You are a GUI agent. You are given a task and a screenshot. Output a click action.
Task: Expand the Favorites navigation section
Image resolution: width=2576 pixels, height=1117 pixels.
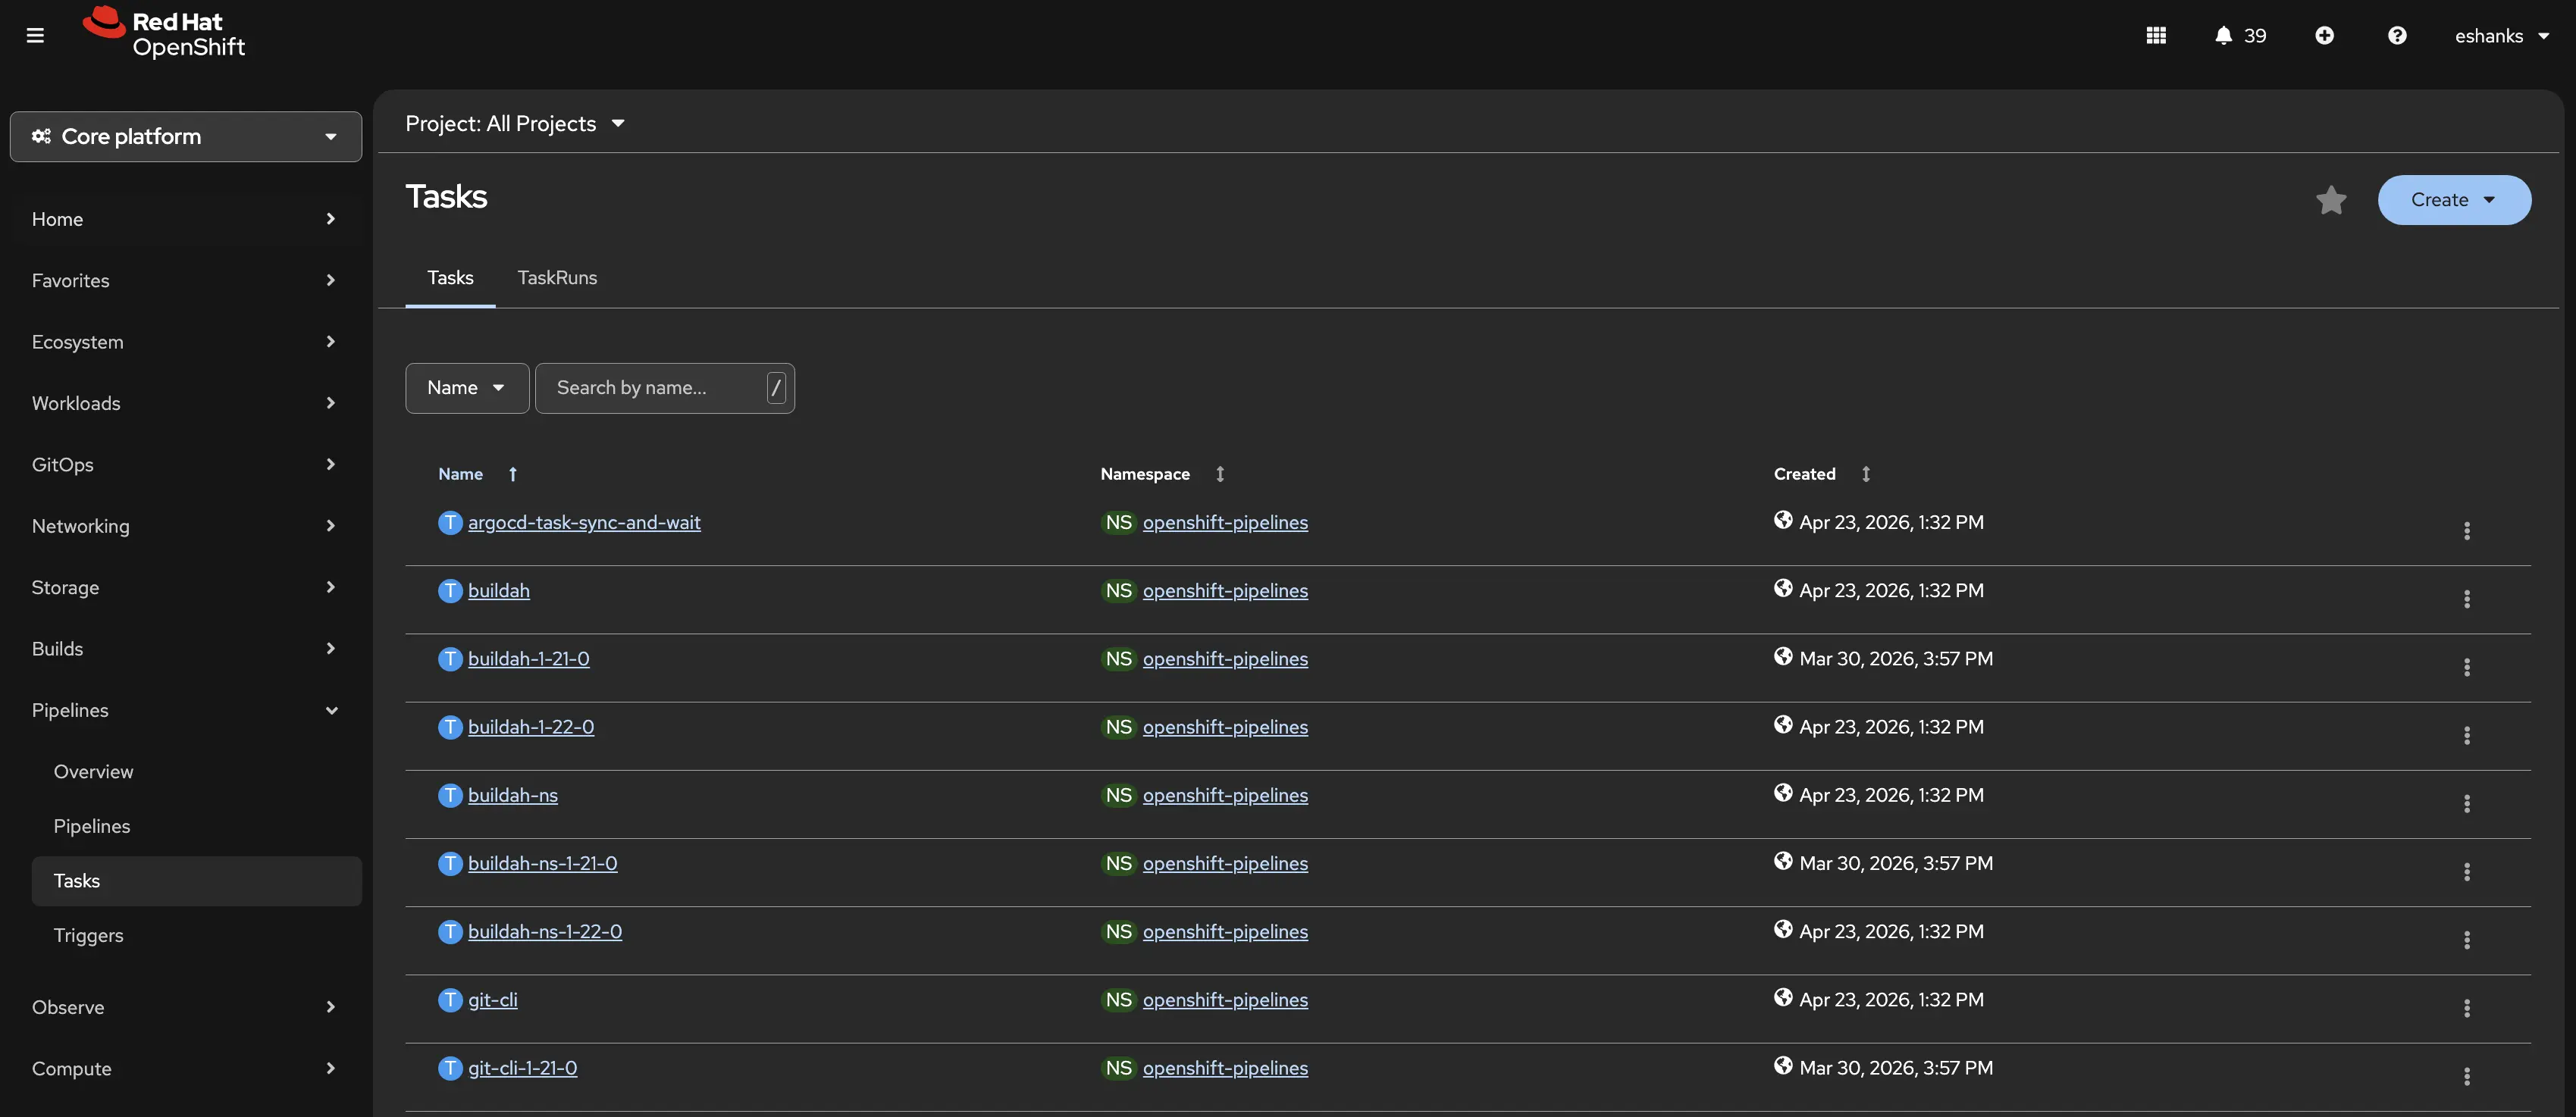point(186,281)
